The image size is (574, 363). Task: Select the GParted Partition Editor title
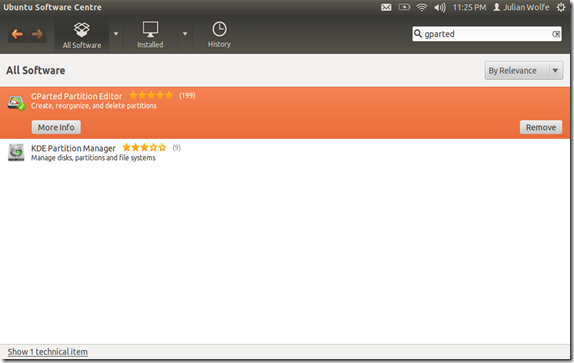(x=77, y=96)
